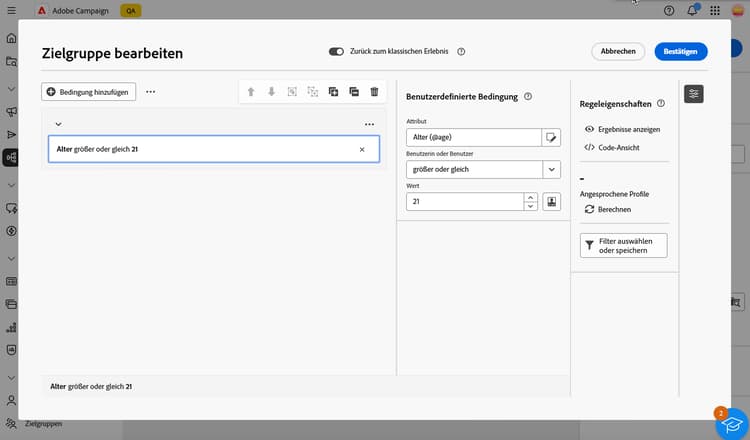Viewport: 750px width, 440px height.
Task: Click Berechnen to calculate profiles
Action: (x=607, y=211)
